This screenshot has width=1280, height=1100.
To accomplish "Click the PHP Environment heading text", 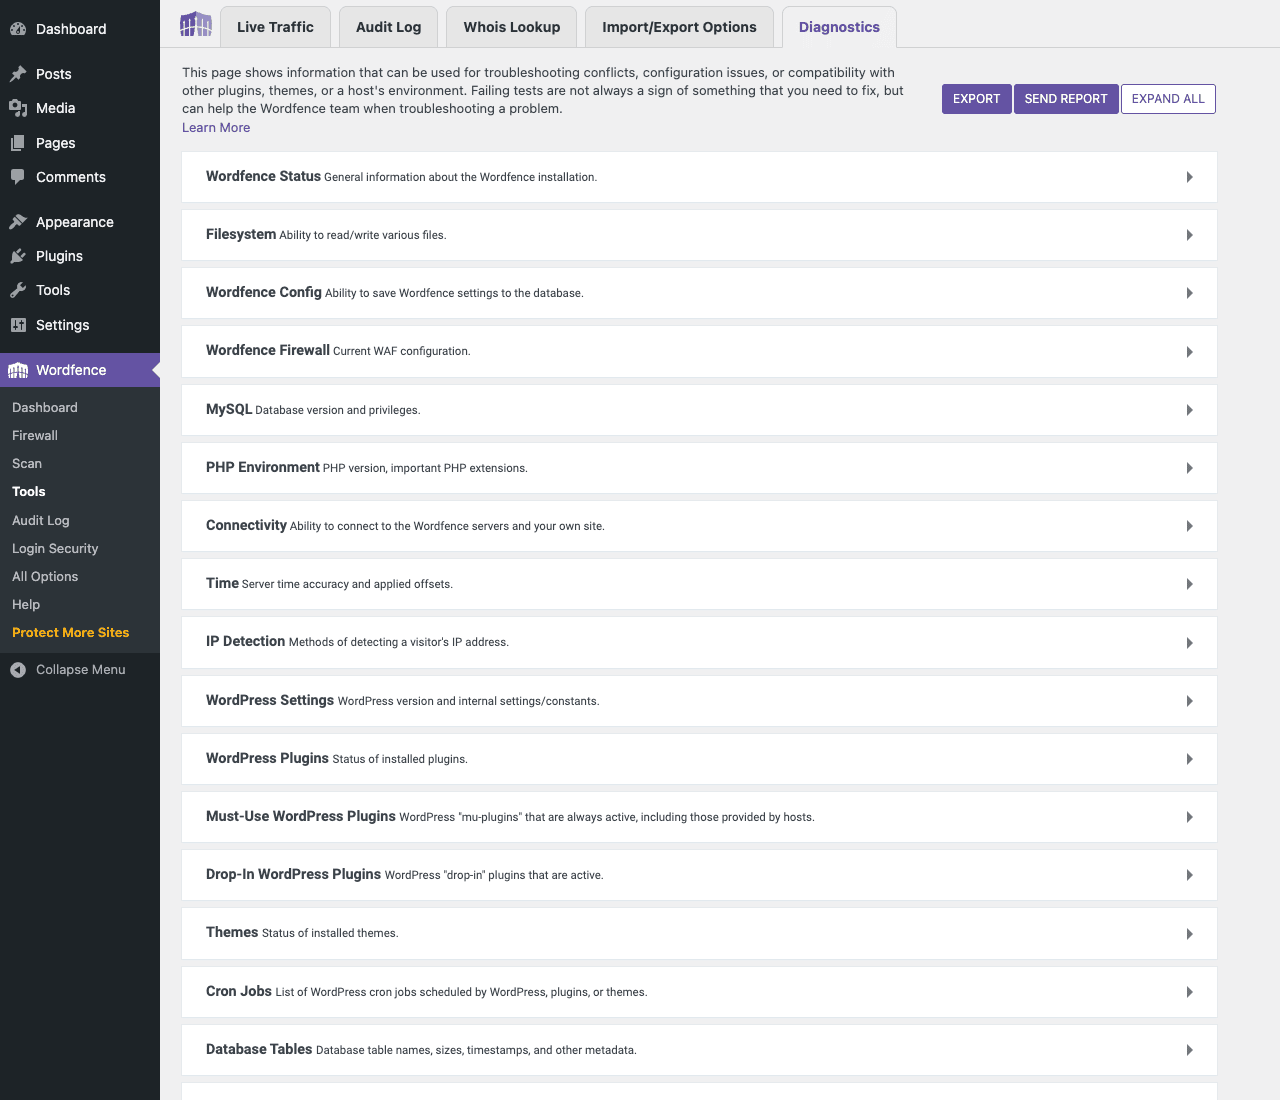I will click(x=263, y=467).
